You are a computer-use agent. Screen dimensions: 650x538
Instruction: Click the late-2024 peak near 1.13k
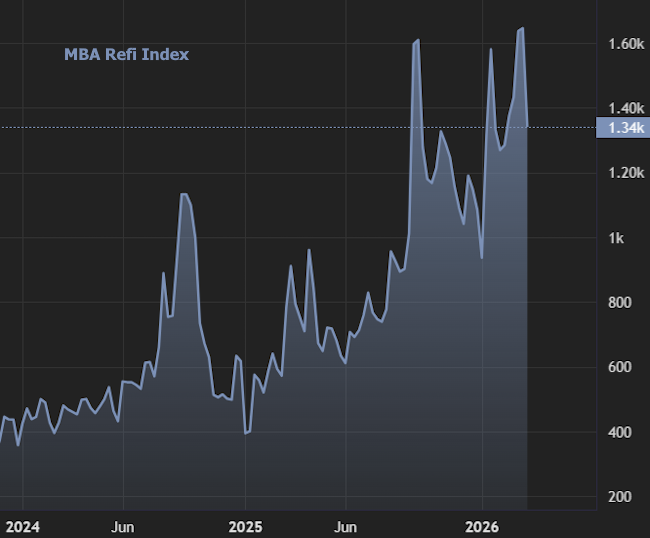point(183,194)
